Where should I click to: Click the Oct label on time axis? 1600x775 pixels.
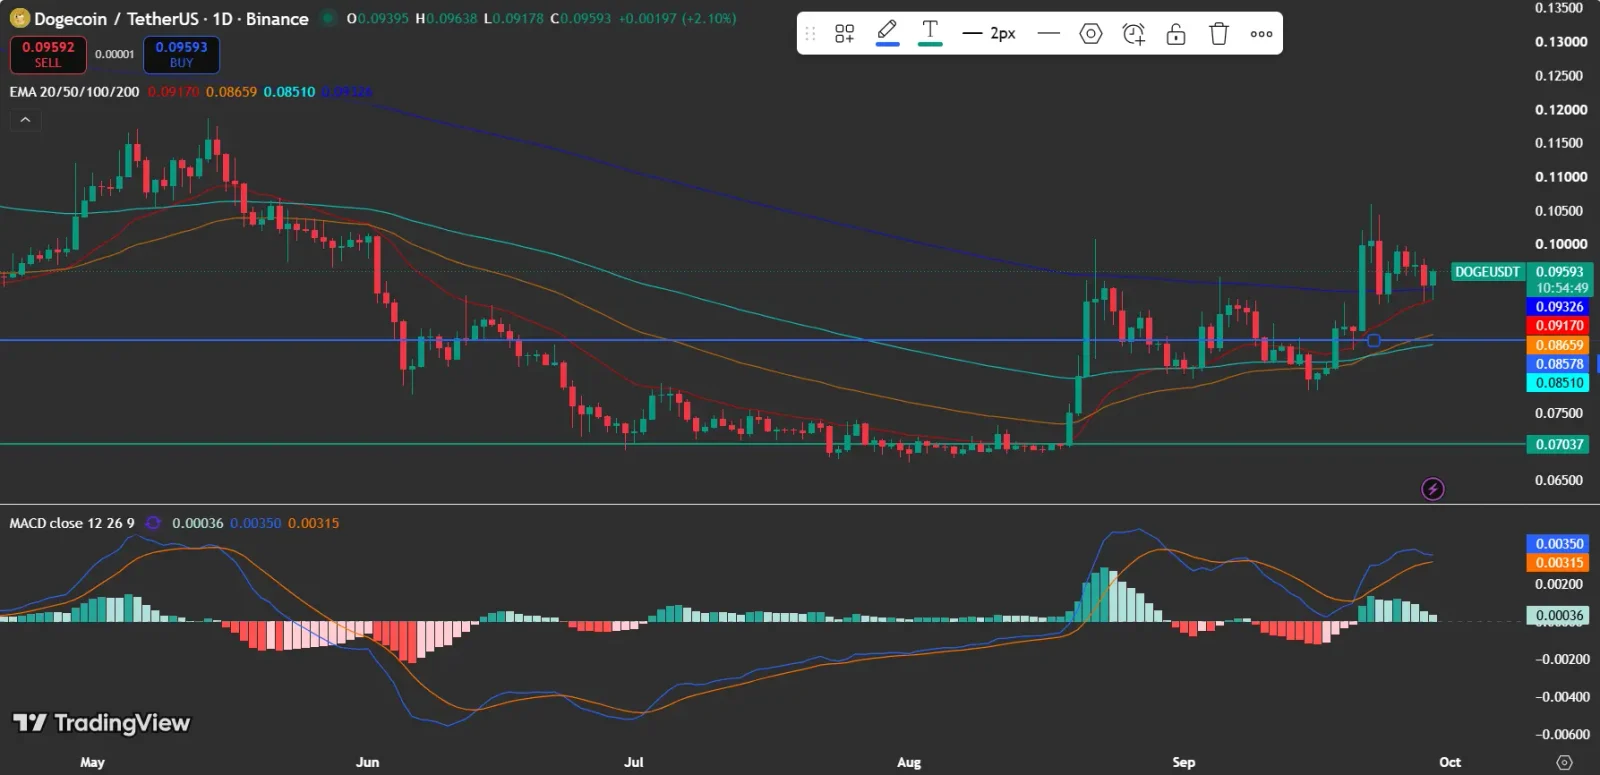point(1450,762)
